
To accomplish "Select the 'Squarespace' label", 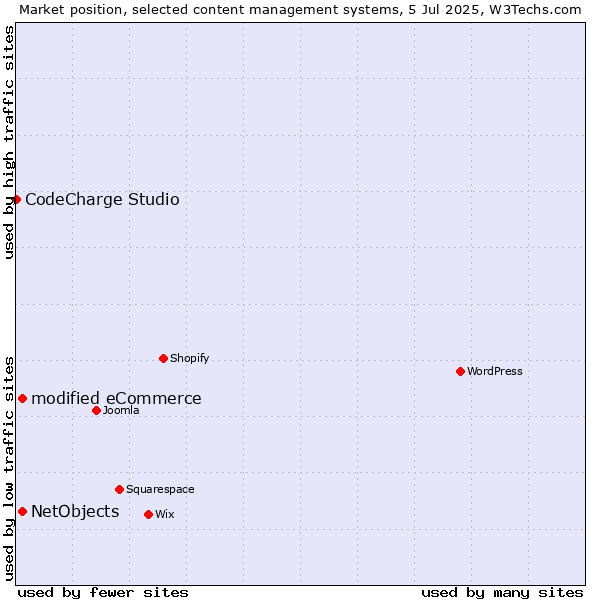I will coord(160,489).
